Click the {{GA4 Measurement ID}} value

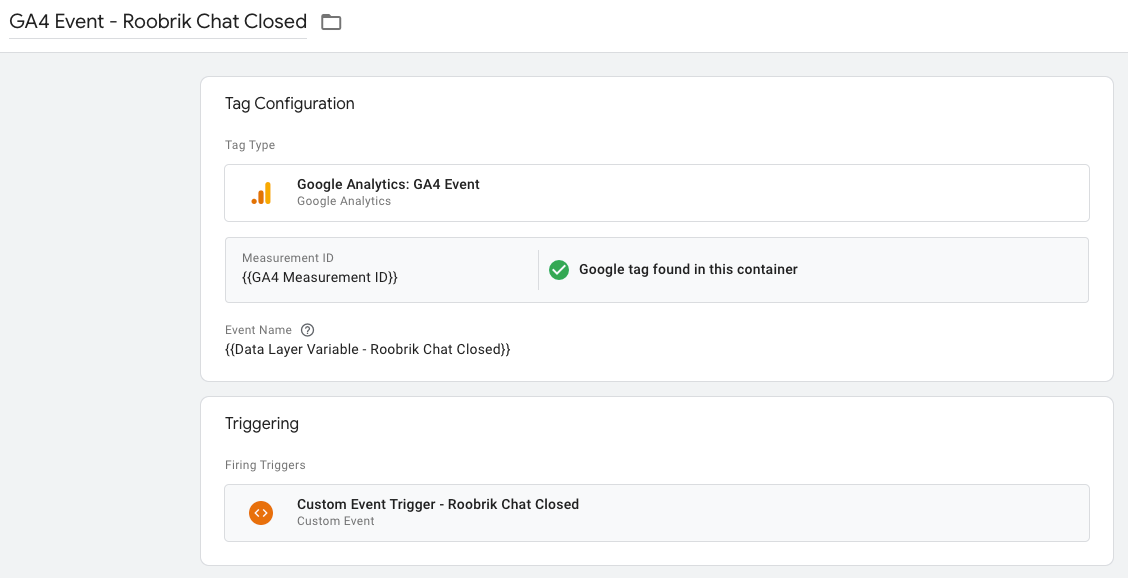[319, 277]
